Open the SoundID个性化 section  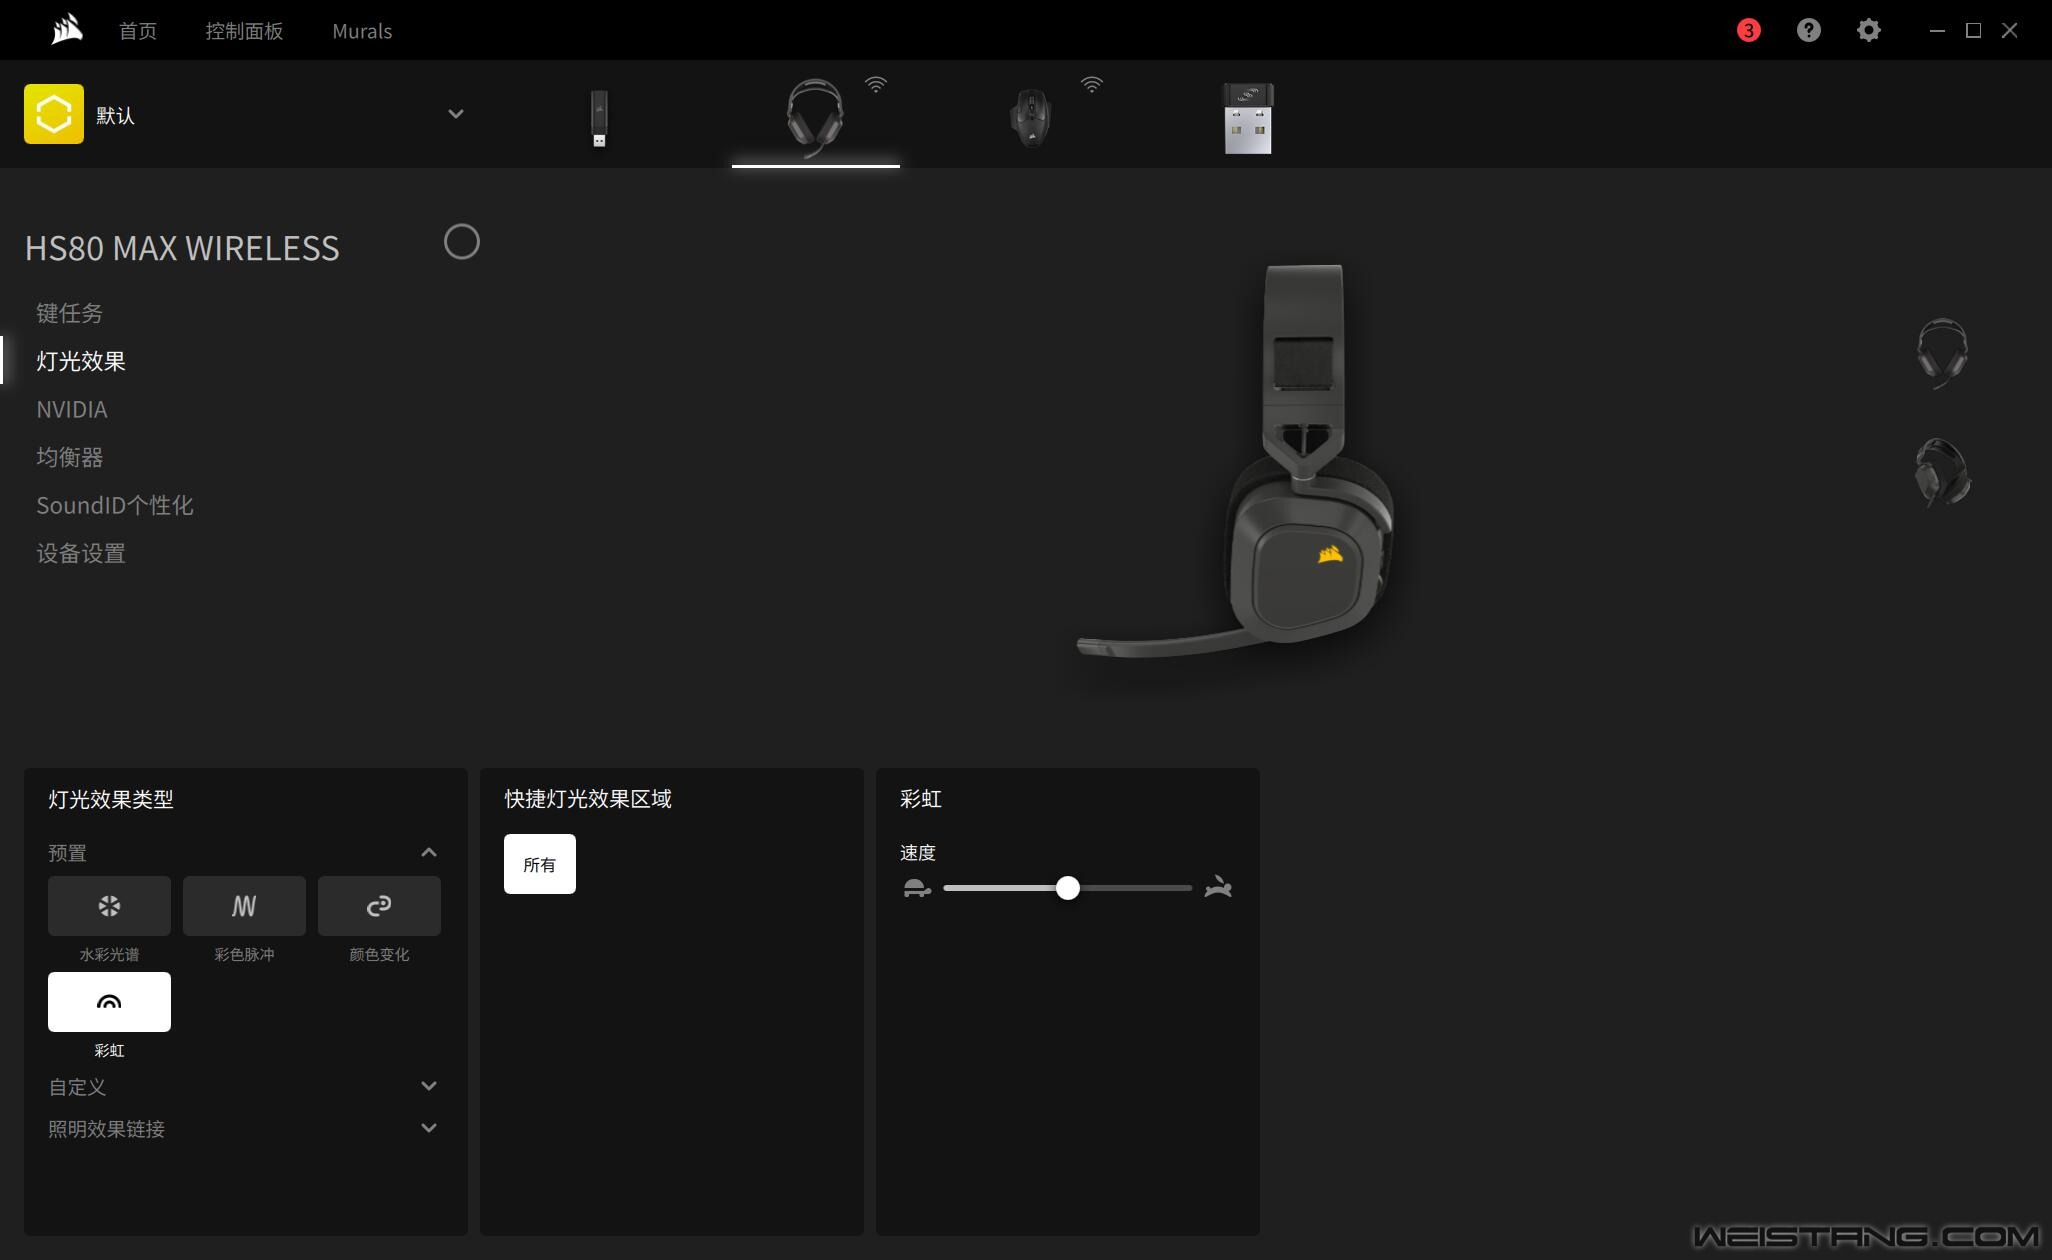[x=115, y=505]
